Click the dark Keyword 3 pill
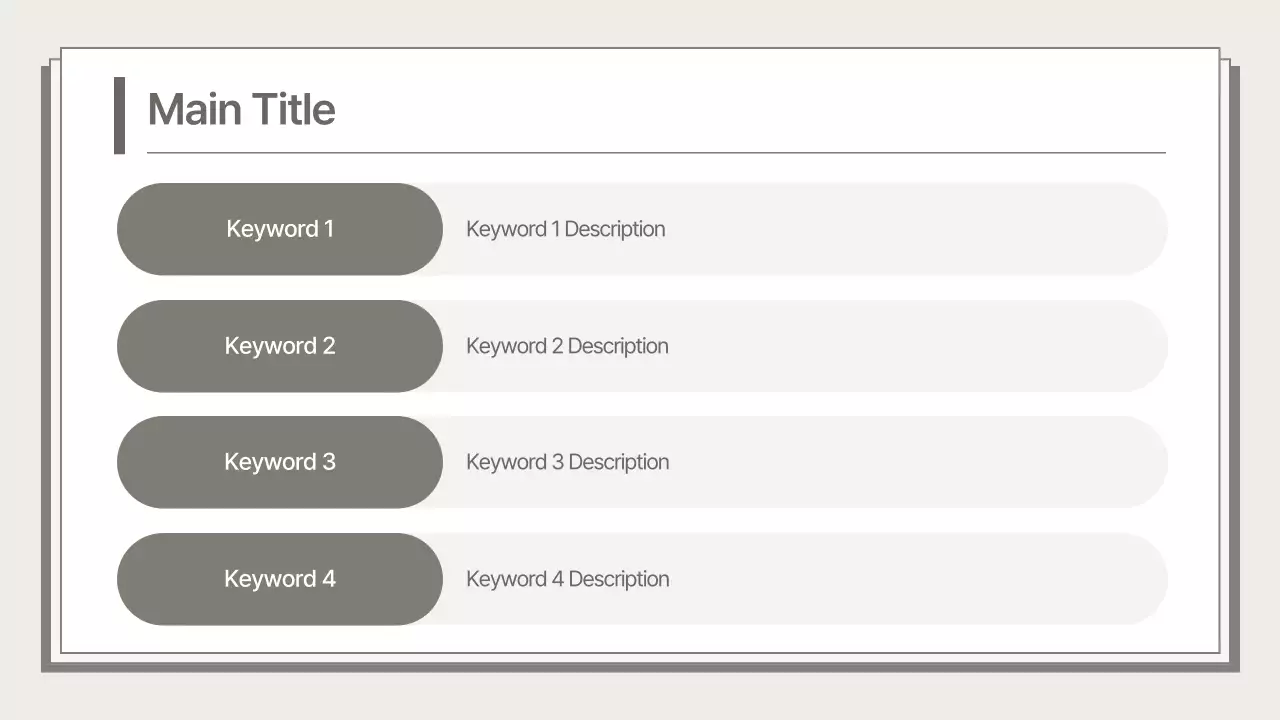The image size is (1280, 720). click(x=280, y=462)
